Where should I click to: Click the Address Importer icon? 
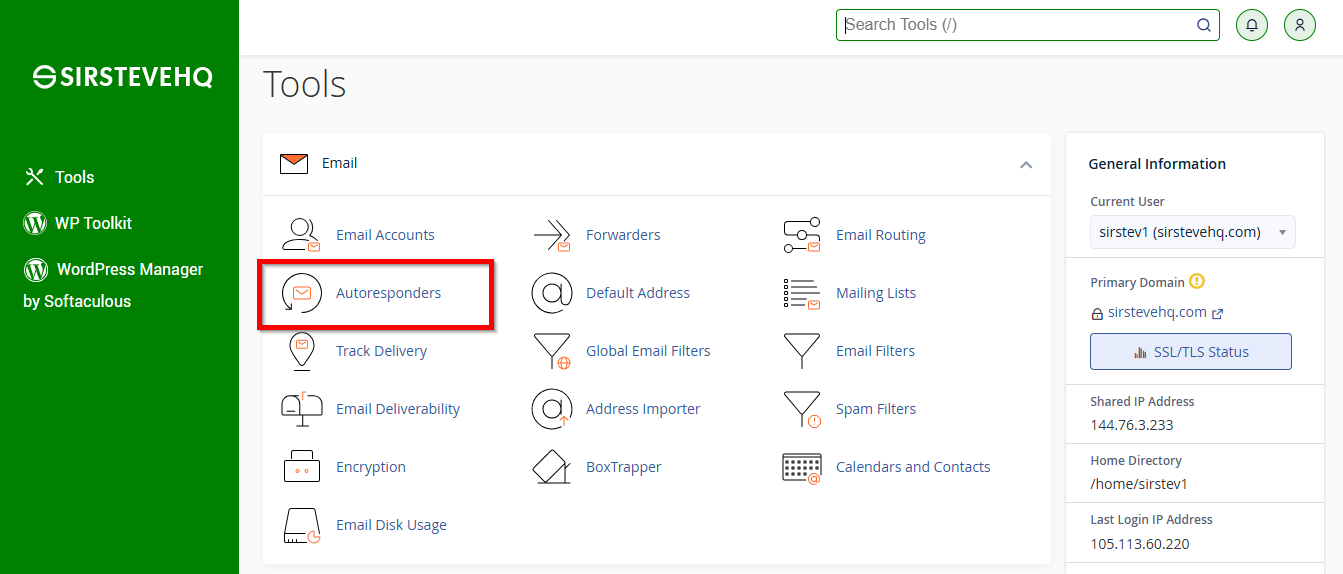[x=551, y=409]
